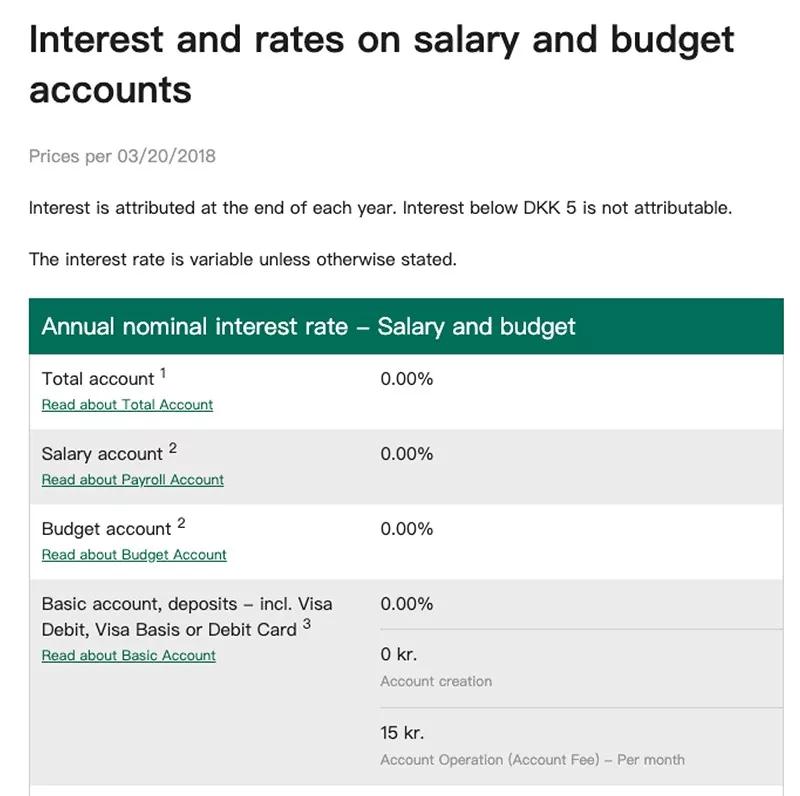Click the 0.00% rate for Total account
Screen dimensions: 800x796
coord(406,379)
